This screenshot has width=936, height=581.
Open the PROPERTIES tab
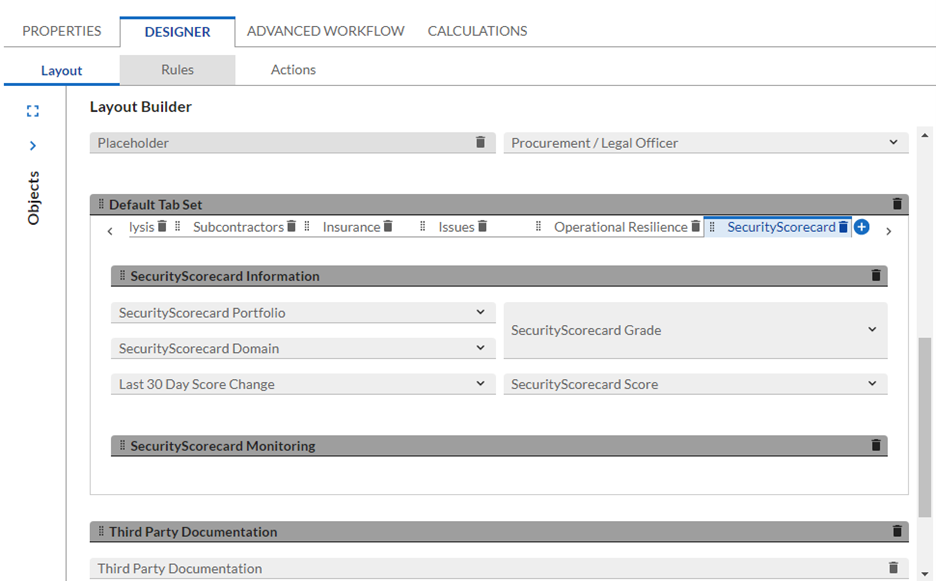[x=61, y=31]
